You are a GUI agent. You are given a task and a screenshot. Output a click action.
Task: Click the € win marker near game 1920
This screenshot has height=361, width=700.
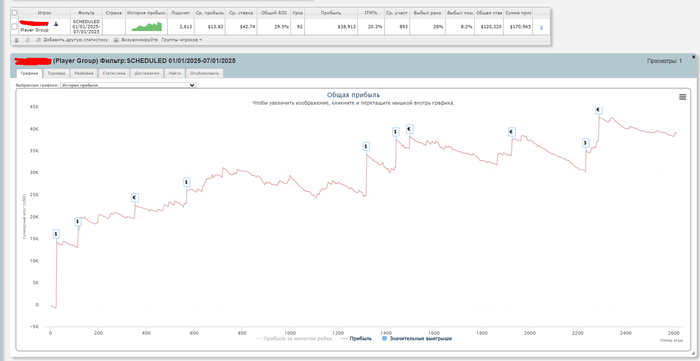click(x=512, y=132)
